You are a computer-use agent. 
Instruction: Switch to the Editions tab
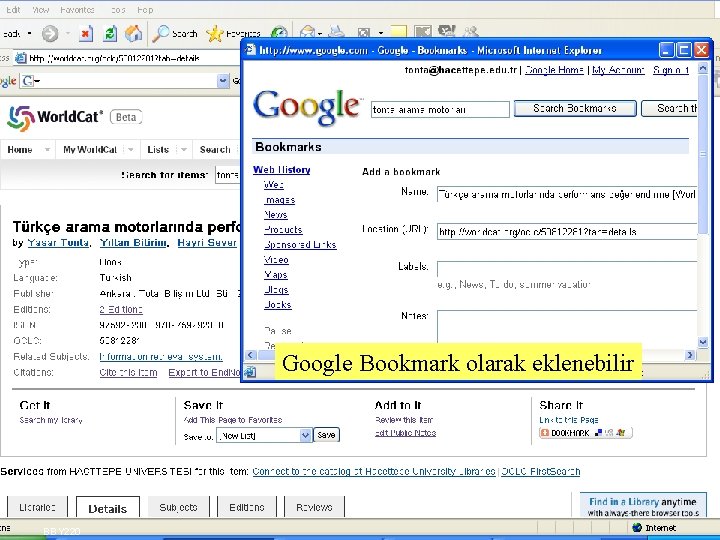coord(247,507)
